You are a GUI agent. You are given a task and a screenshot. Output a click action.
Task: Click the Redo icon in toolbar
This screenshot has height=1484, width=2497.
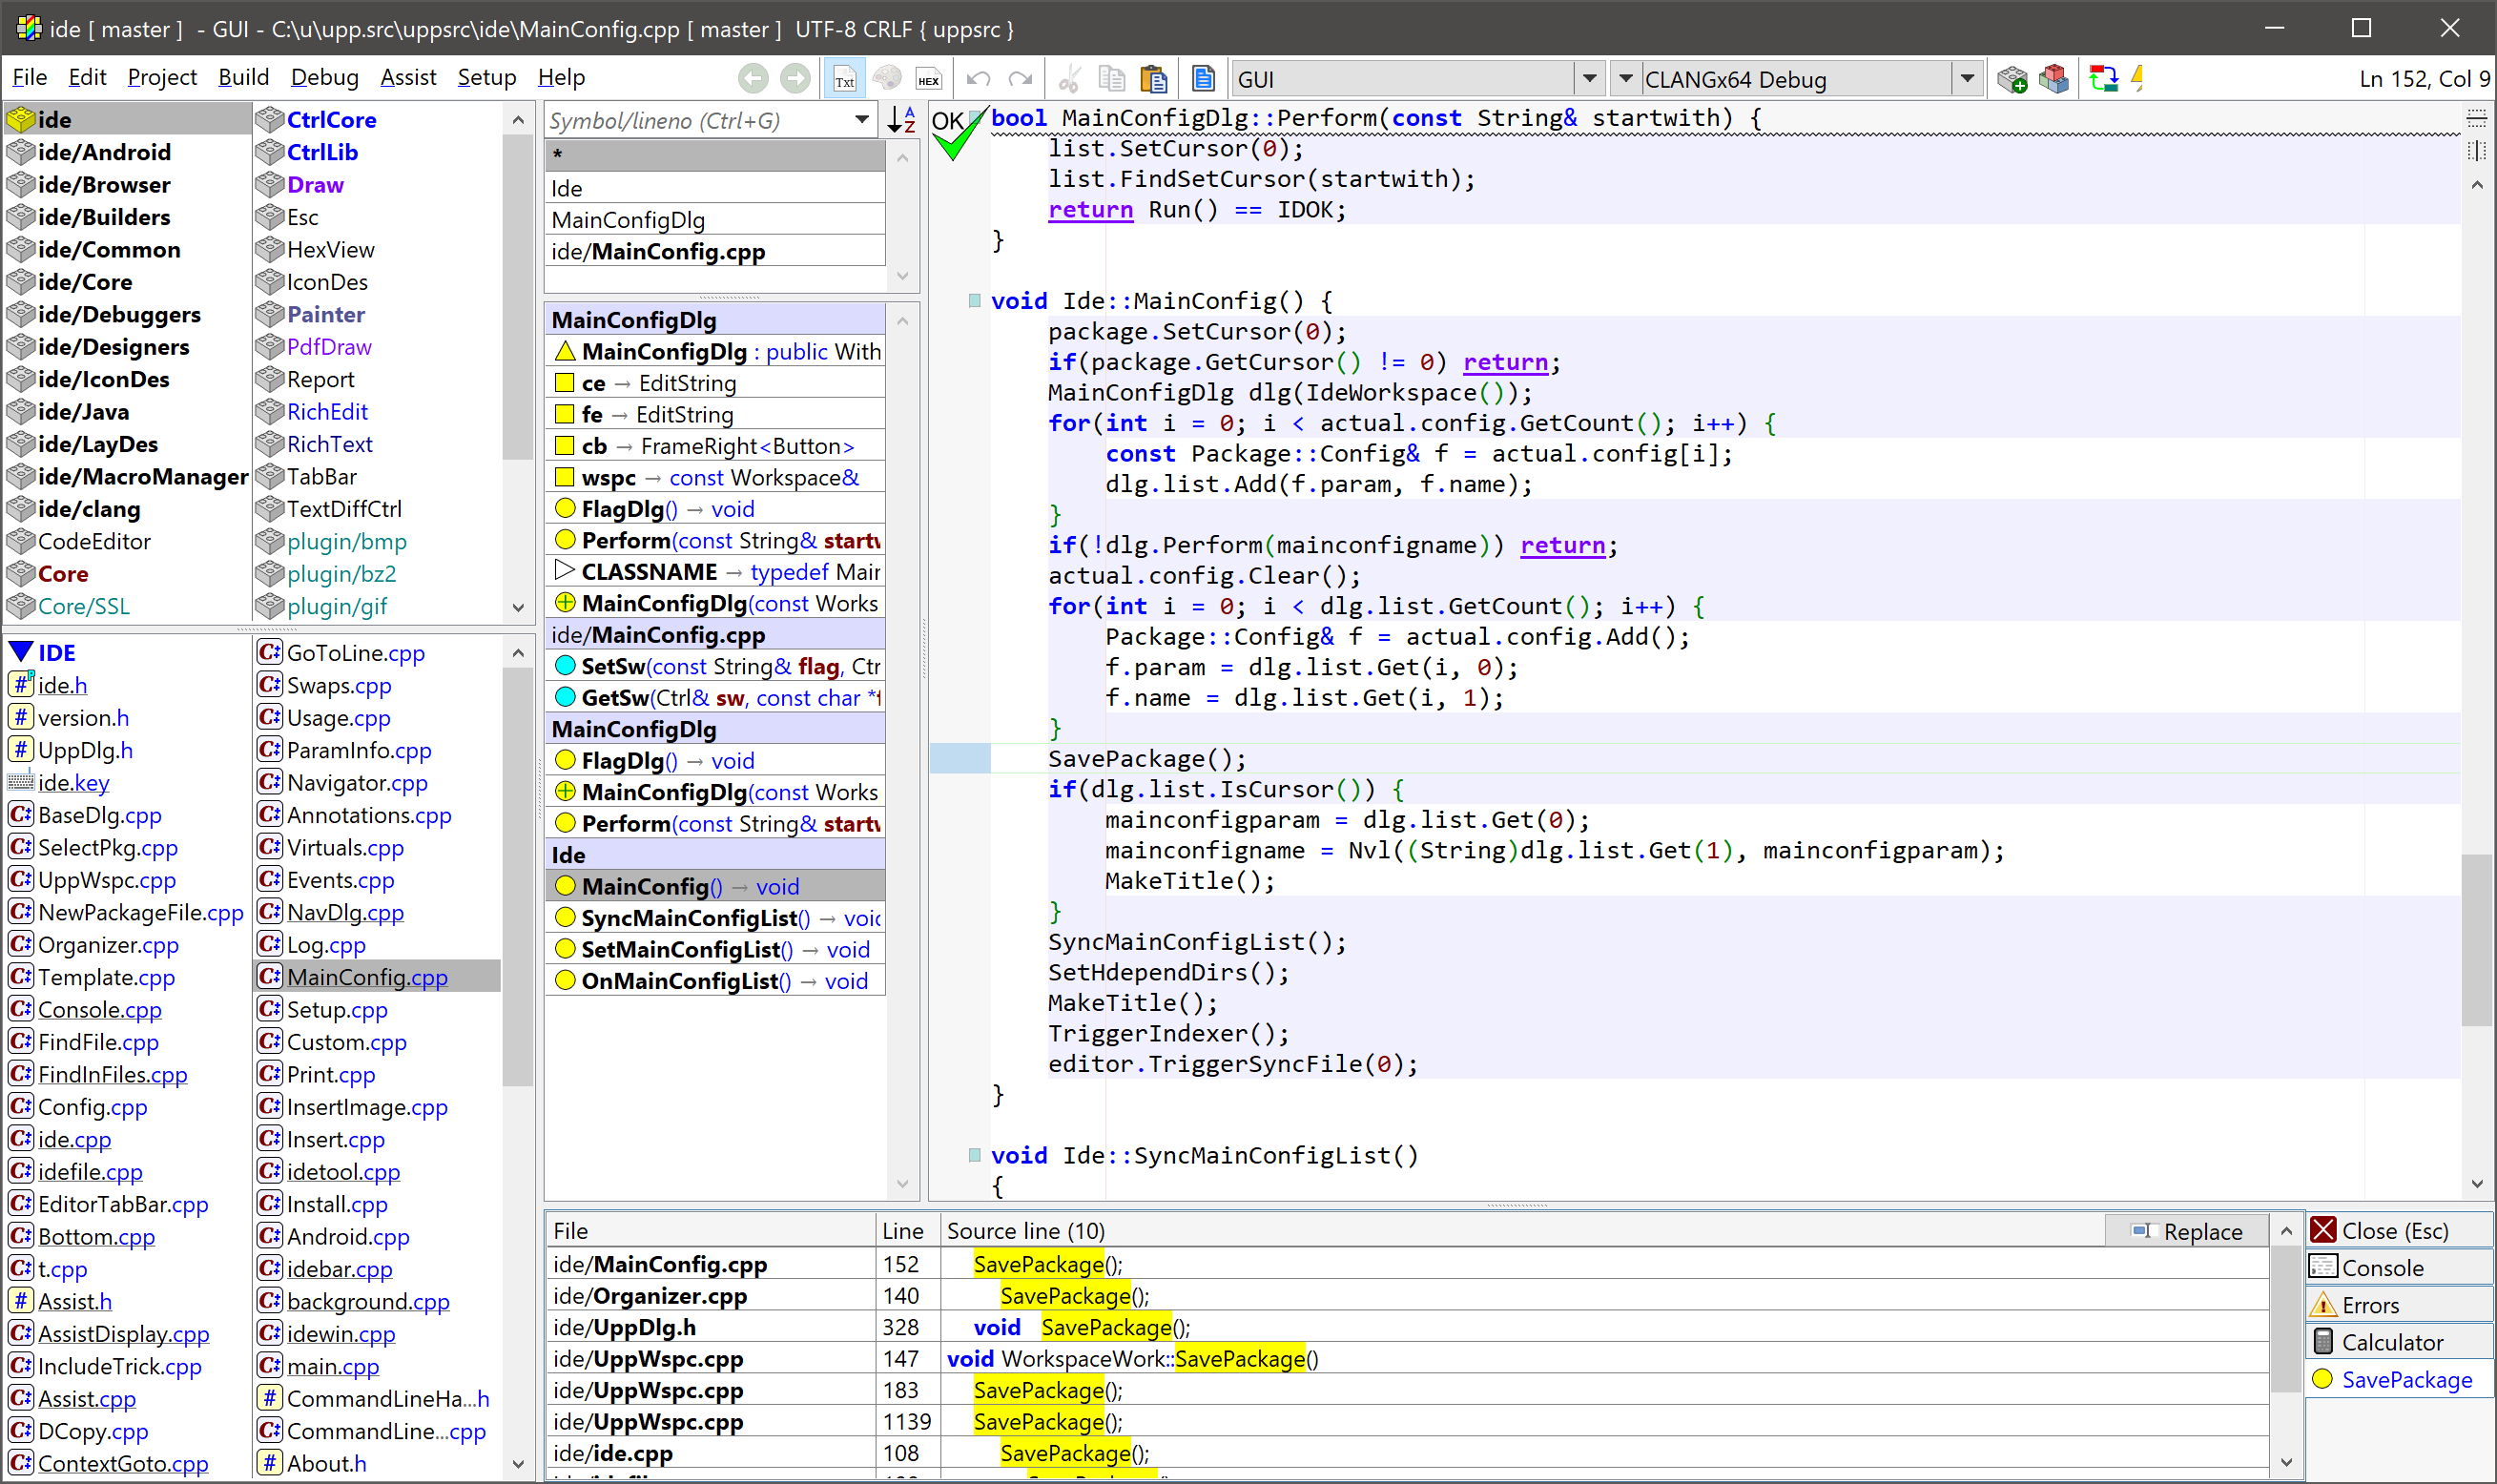click(x=1020, y=79)
